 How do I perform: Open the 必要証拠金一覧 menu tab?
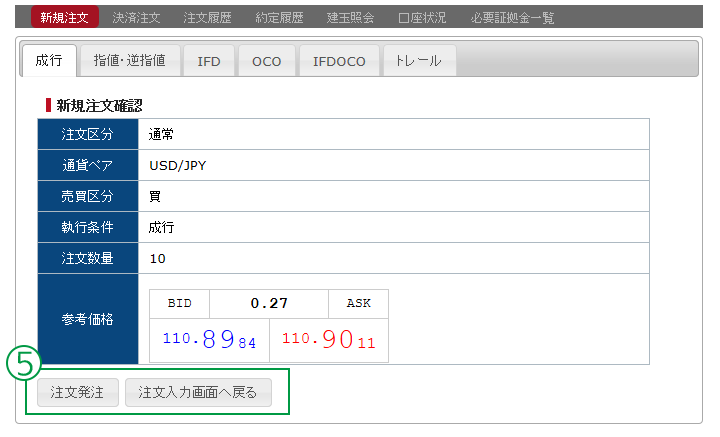[x=512, y=17]
